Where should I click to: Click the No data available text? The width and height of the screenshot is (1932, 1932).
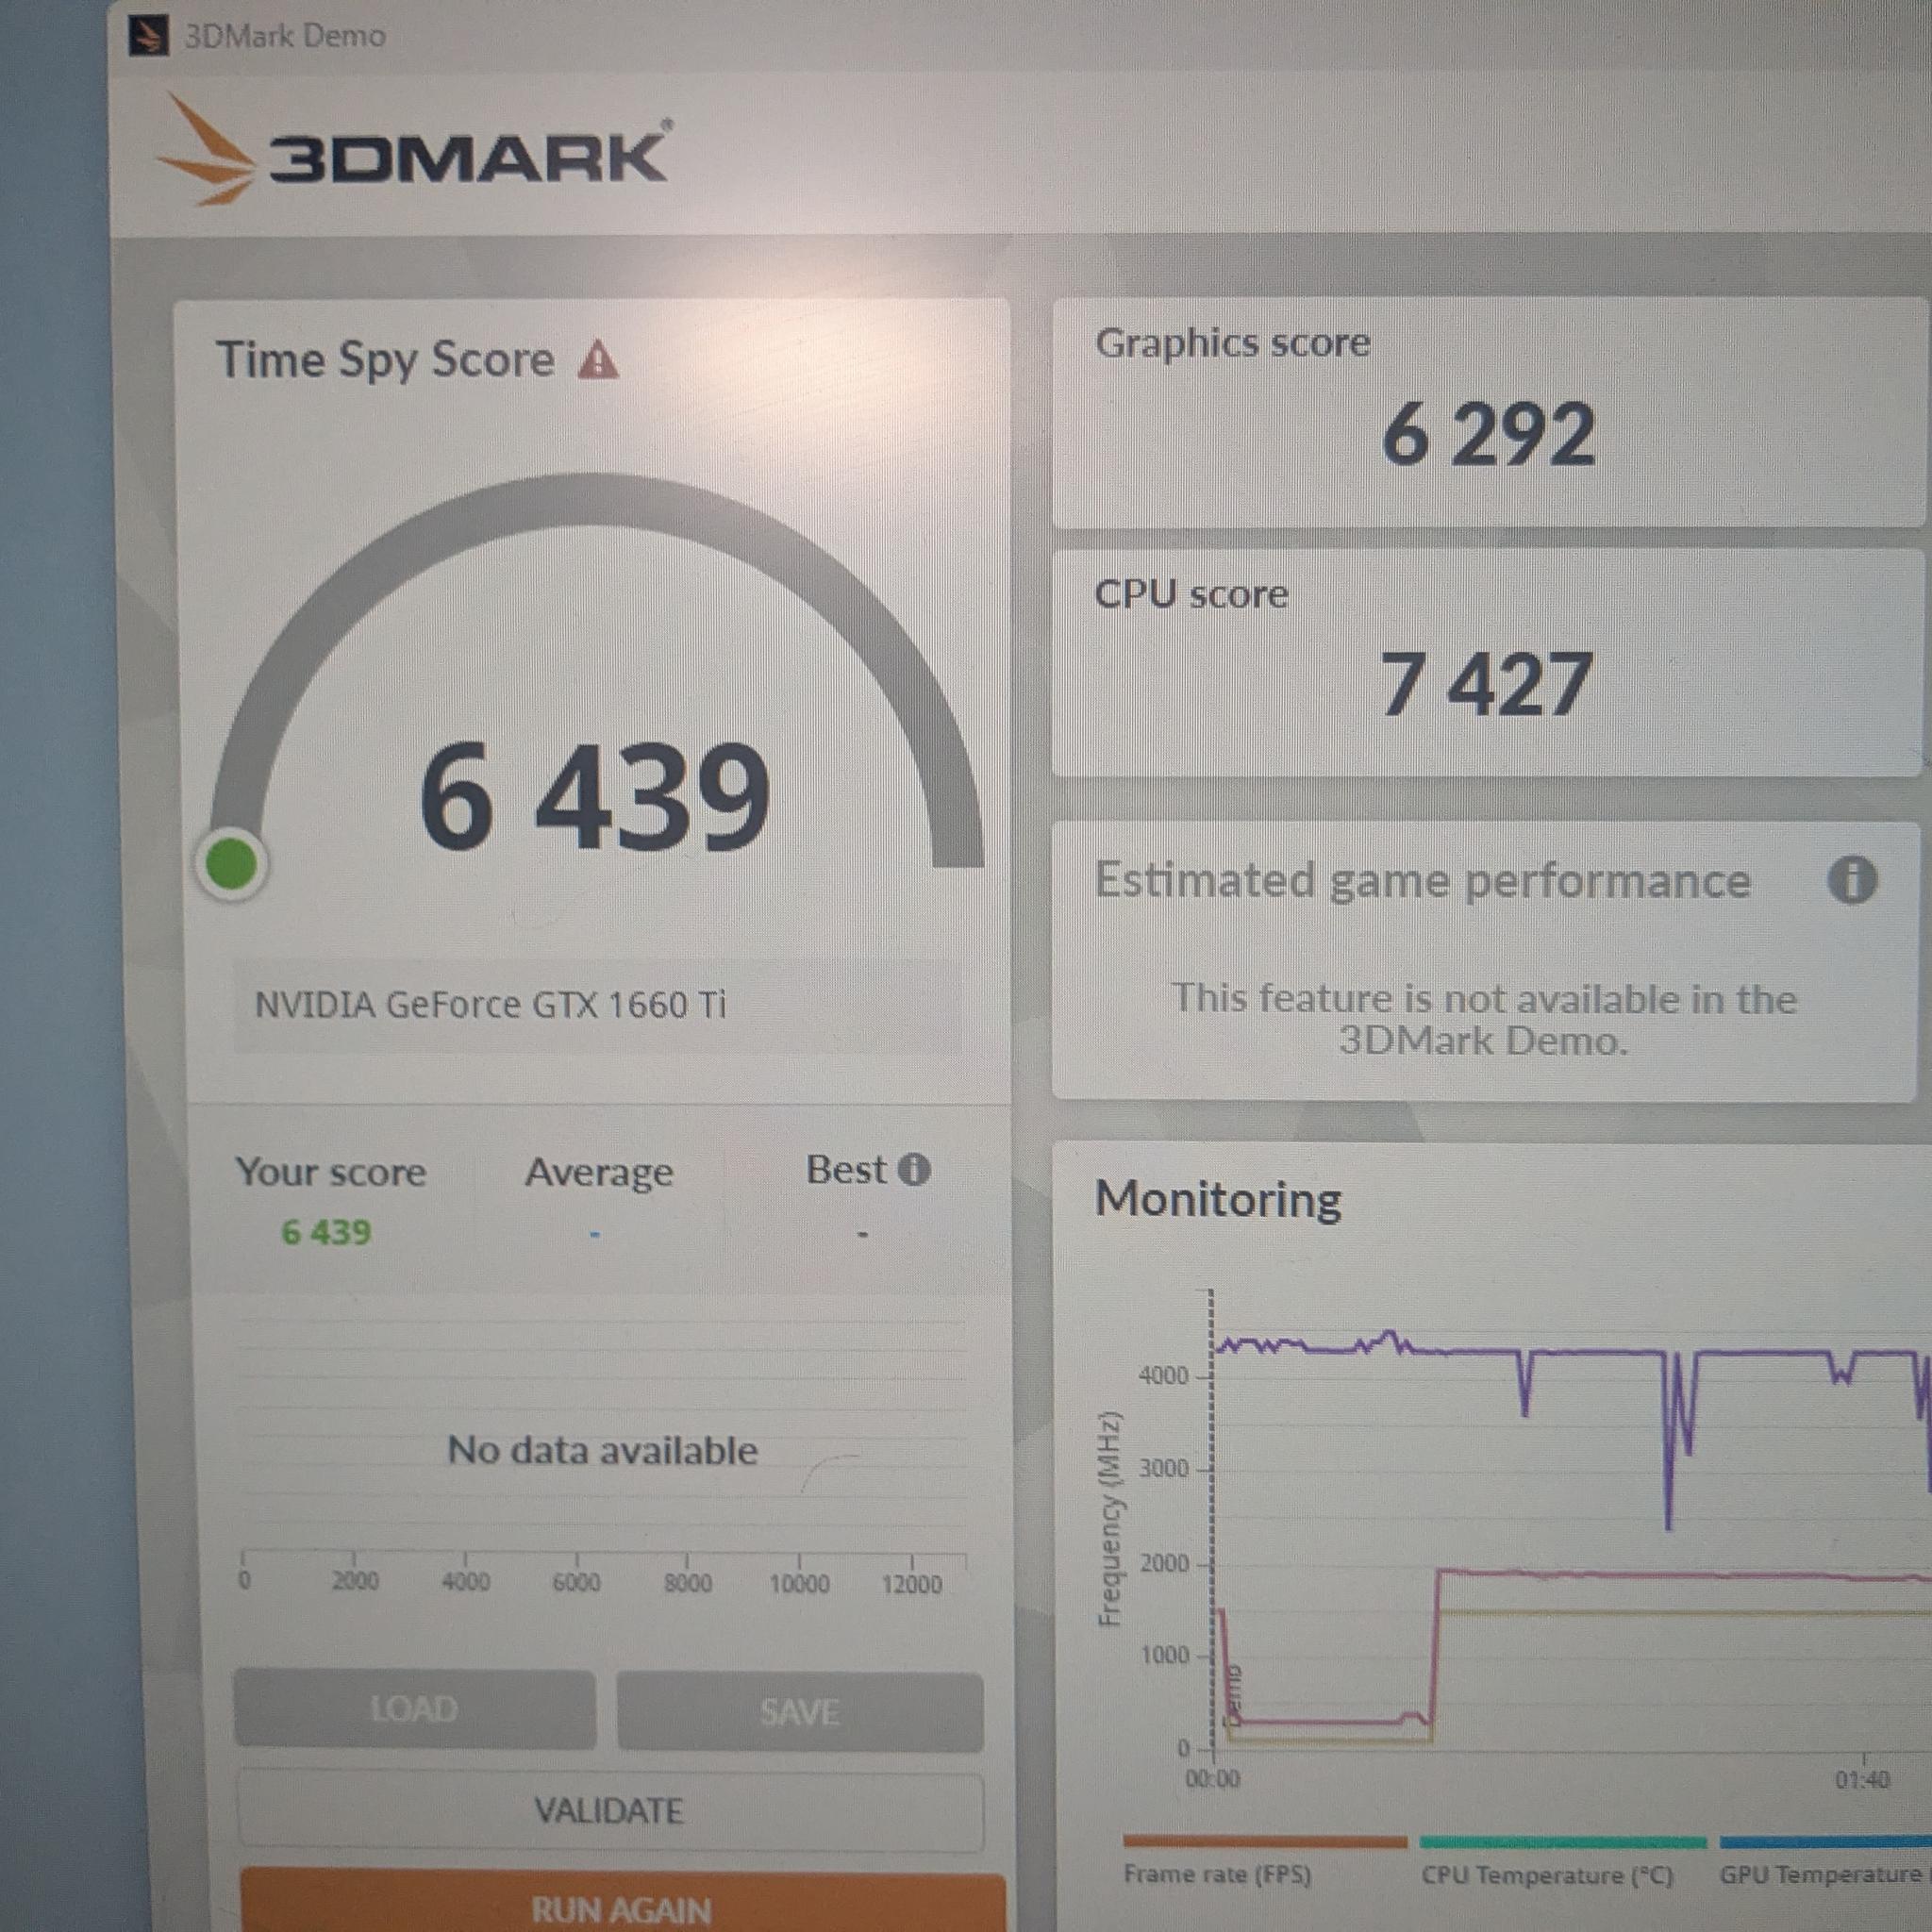pyautogui.click(x=602, y=1450)
